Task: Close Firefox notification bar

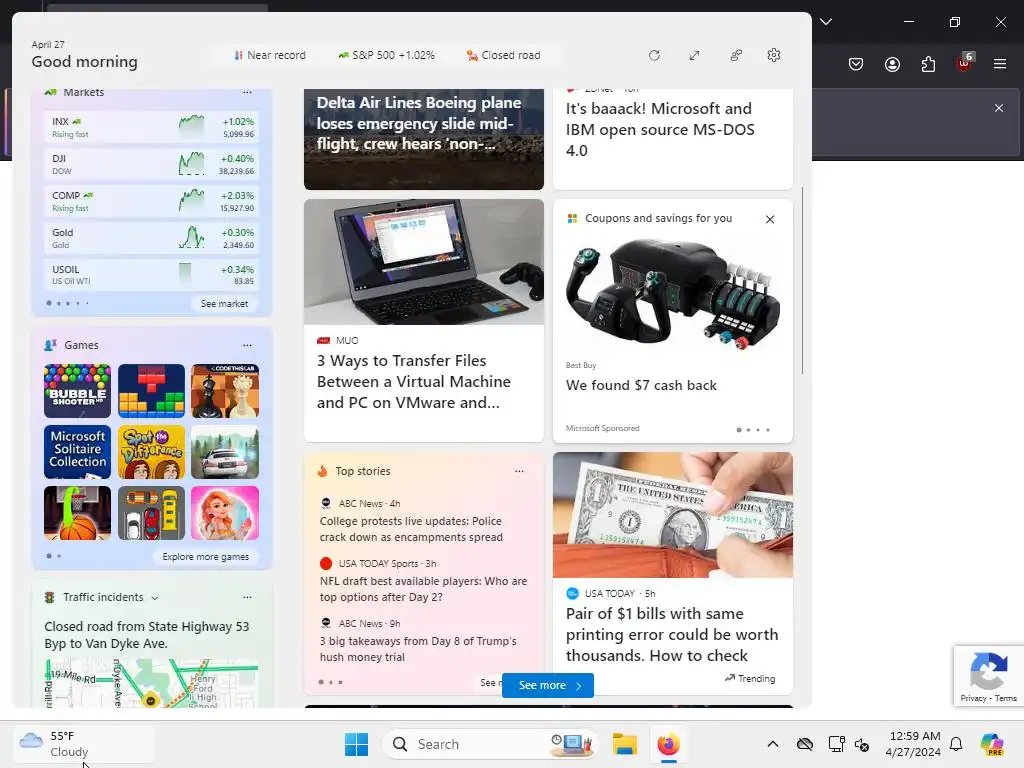Action: click(999, 108)
